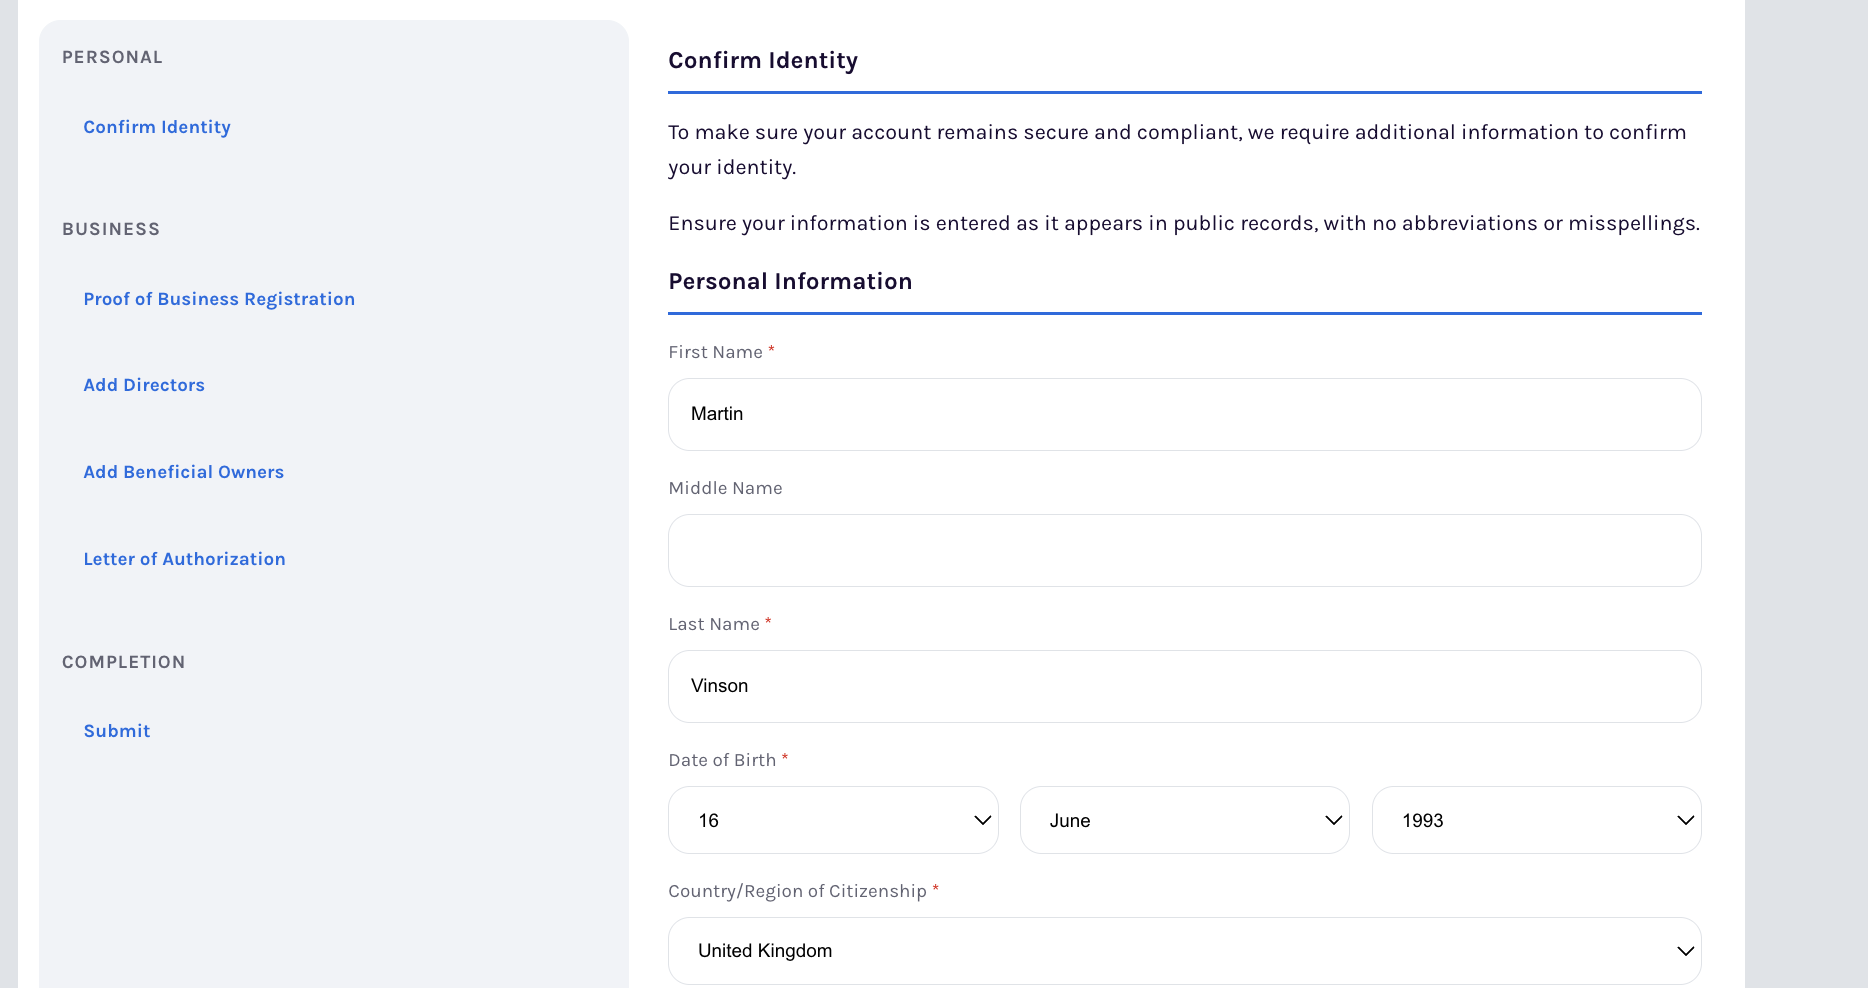Open the birth day dropdown showing 16
The width and height of the screenshot is (1868, 988).
coord(820,820)
